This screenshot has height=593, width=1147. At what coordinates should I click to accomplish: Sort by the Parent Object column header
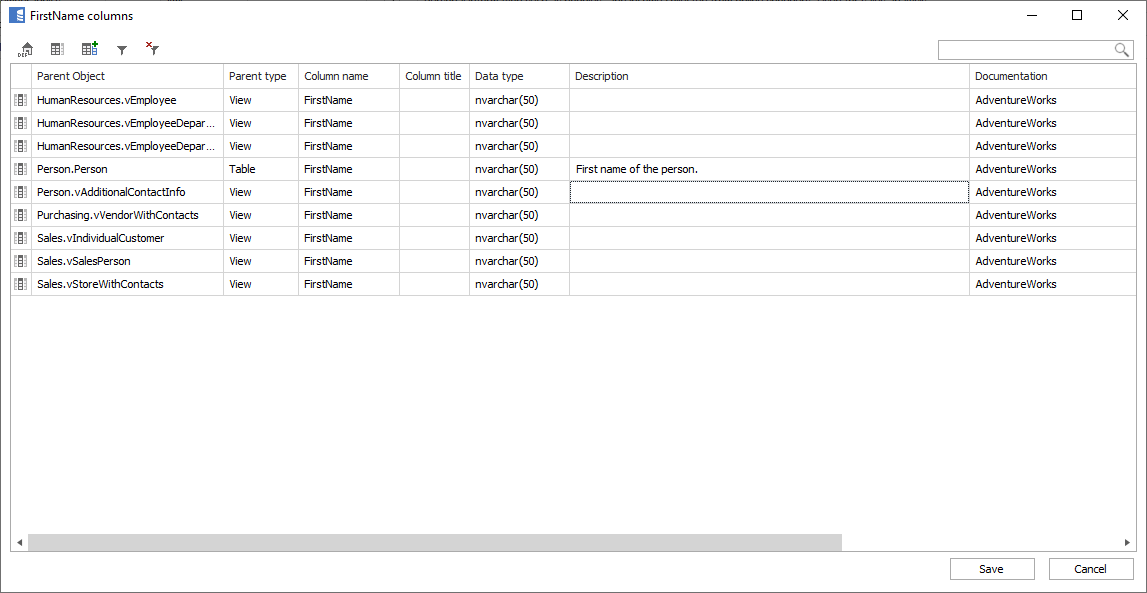coord(128,76)
